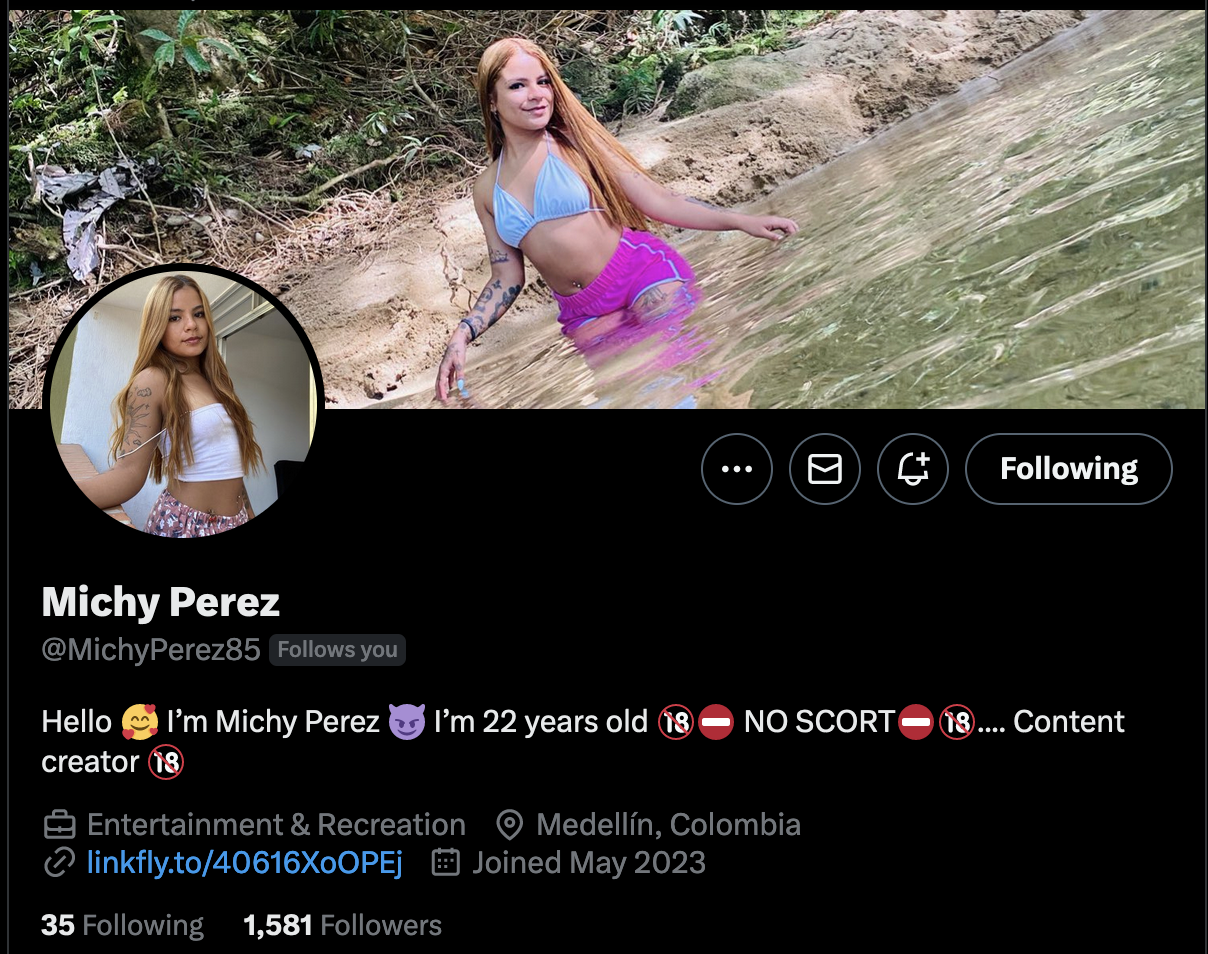Click the Follows you badge
This screenshot has height=954, width=1208.
(x=337, y=650)
